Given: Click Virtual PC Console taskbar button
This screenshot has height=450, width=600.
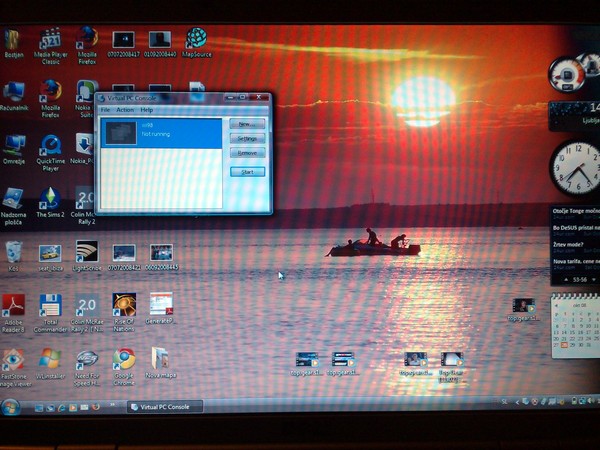Looking at the screenshot, I should (x=165, y=407).
